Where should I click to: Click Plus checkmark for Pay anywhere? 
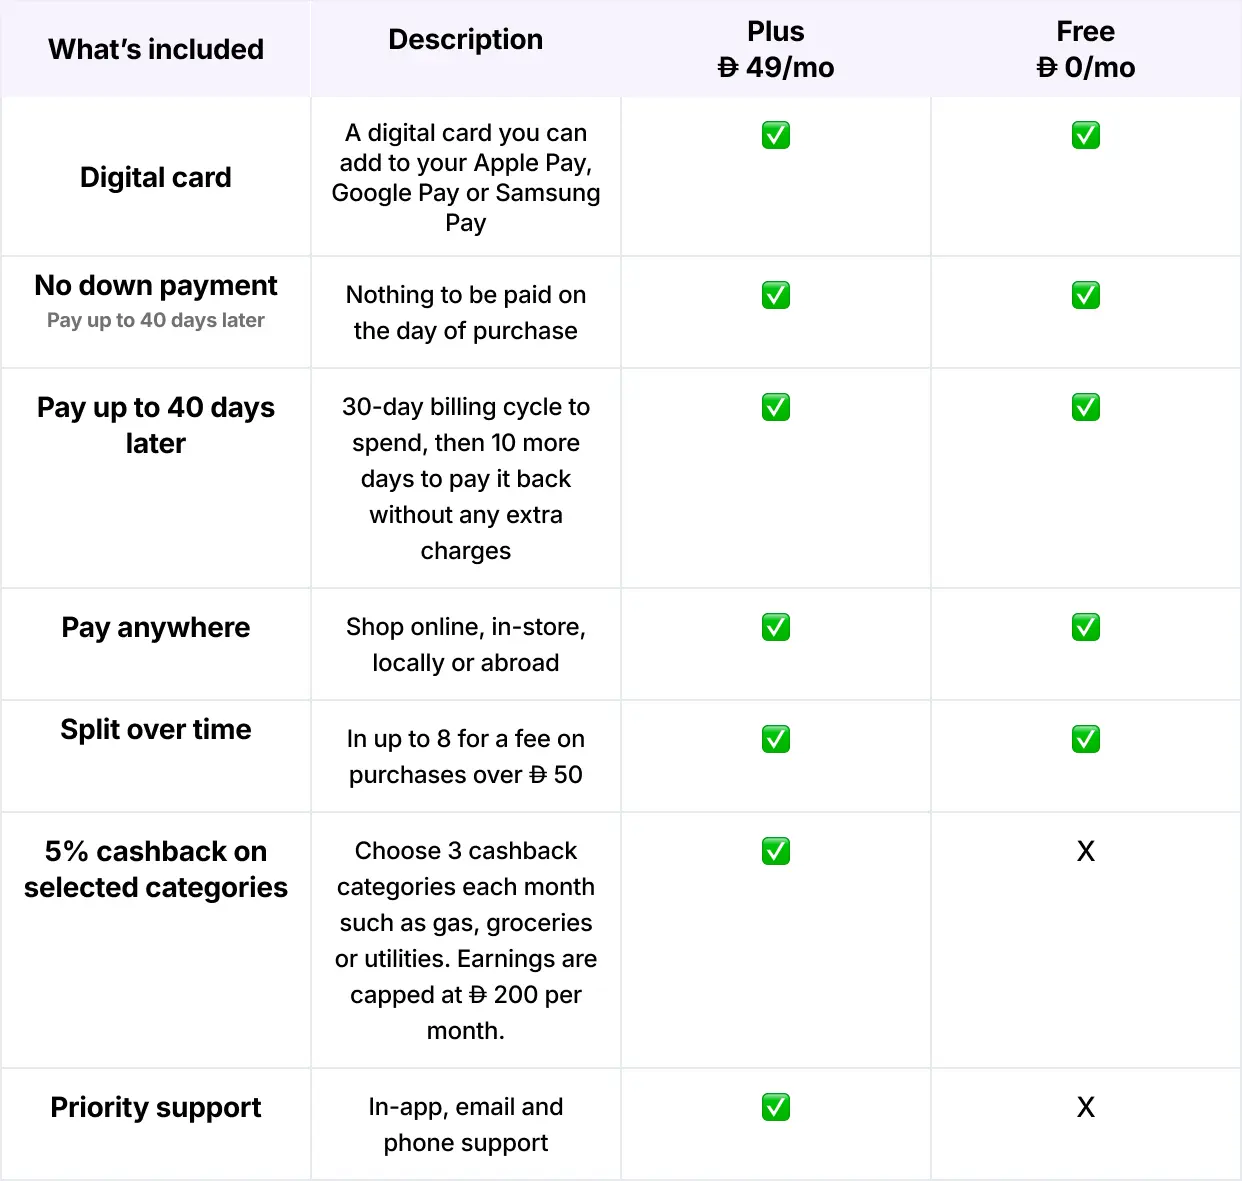(776, 627)
